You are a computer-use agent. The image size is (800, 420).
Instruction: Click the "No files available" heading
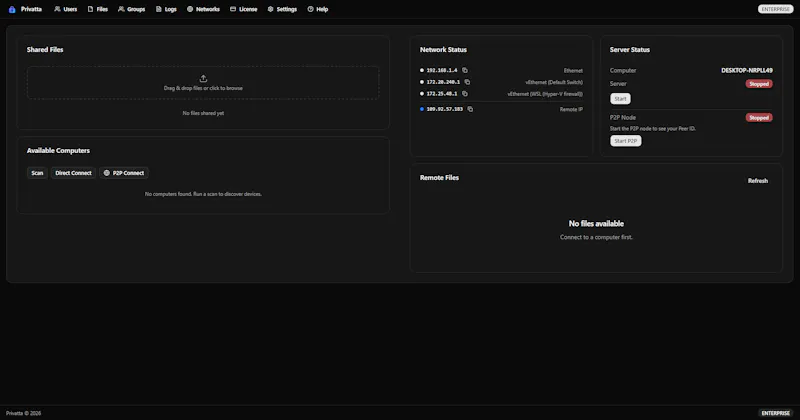596,224
